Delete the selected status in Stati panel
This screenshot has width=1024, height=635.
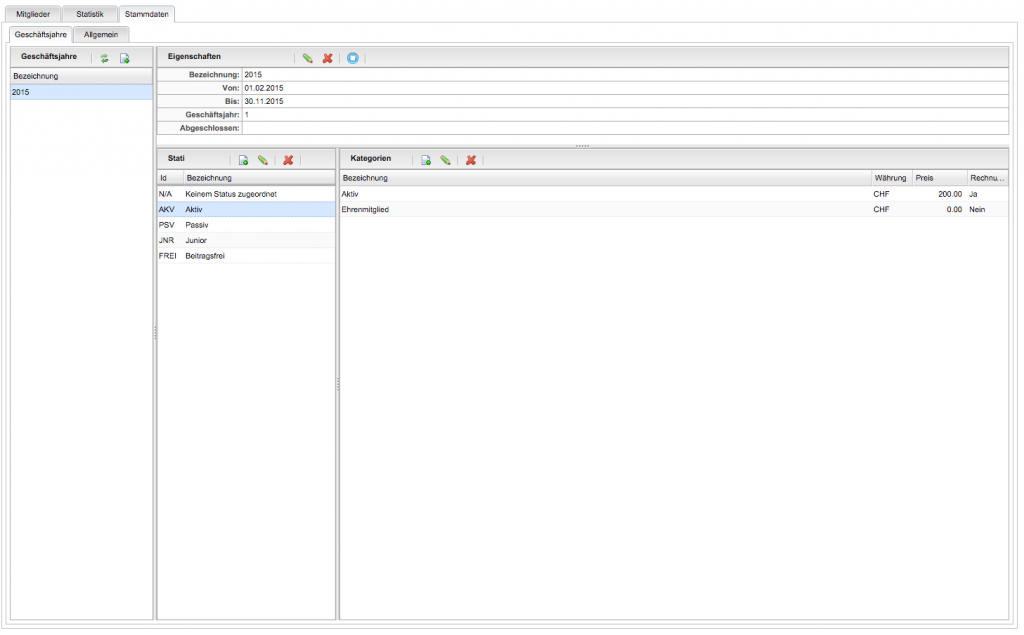[288, 160]
